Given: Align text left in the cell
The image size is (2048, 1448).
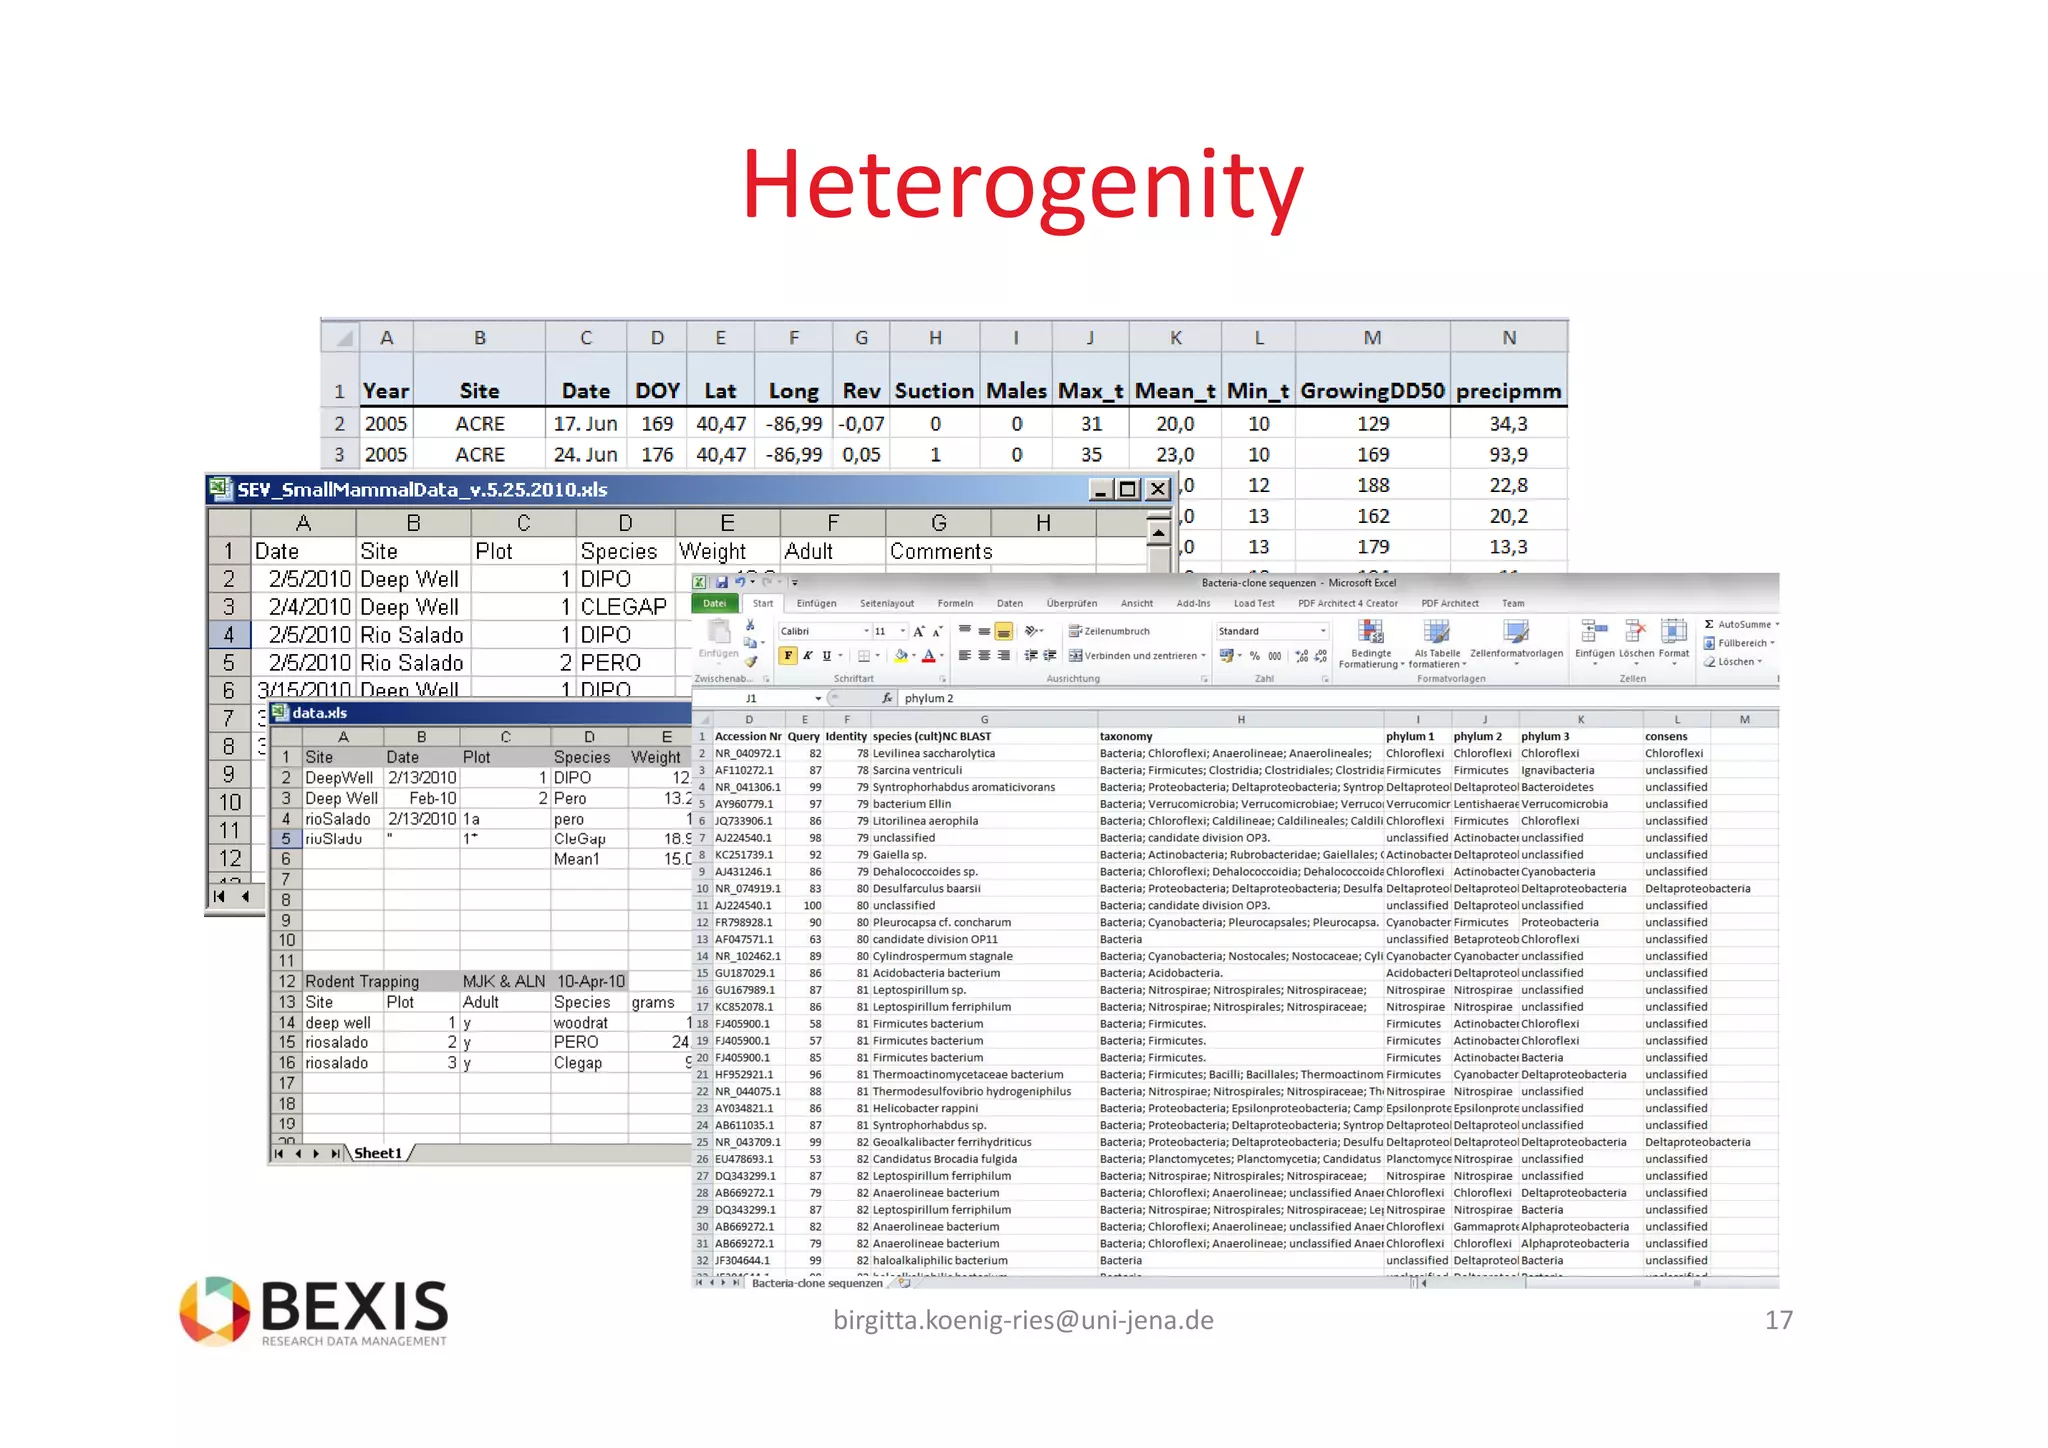Looking at the screenshot, I should pos(965,655).
